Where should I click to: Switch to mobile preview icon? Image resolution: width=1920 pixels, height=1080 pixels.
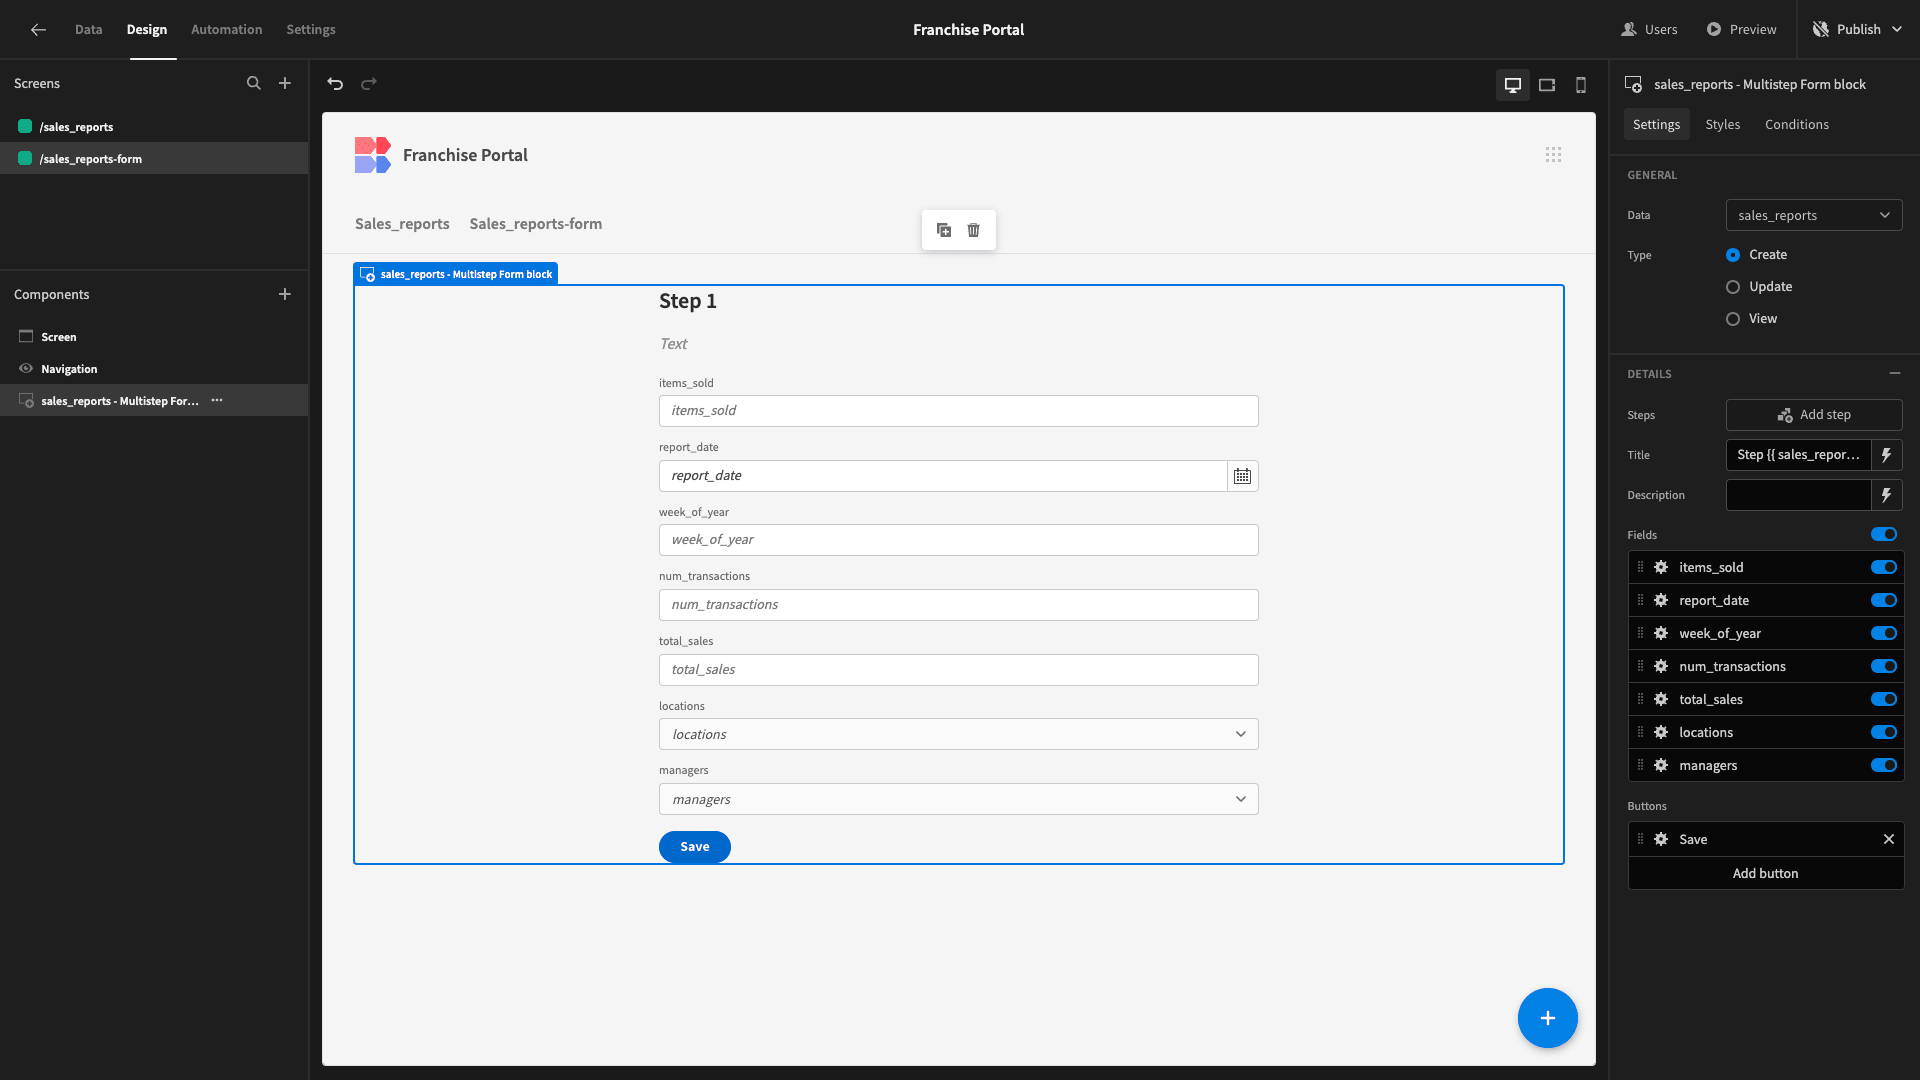1581,85
